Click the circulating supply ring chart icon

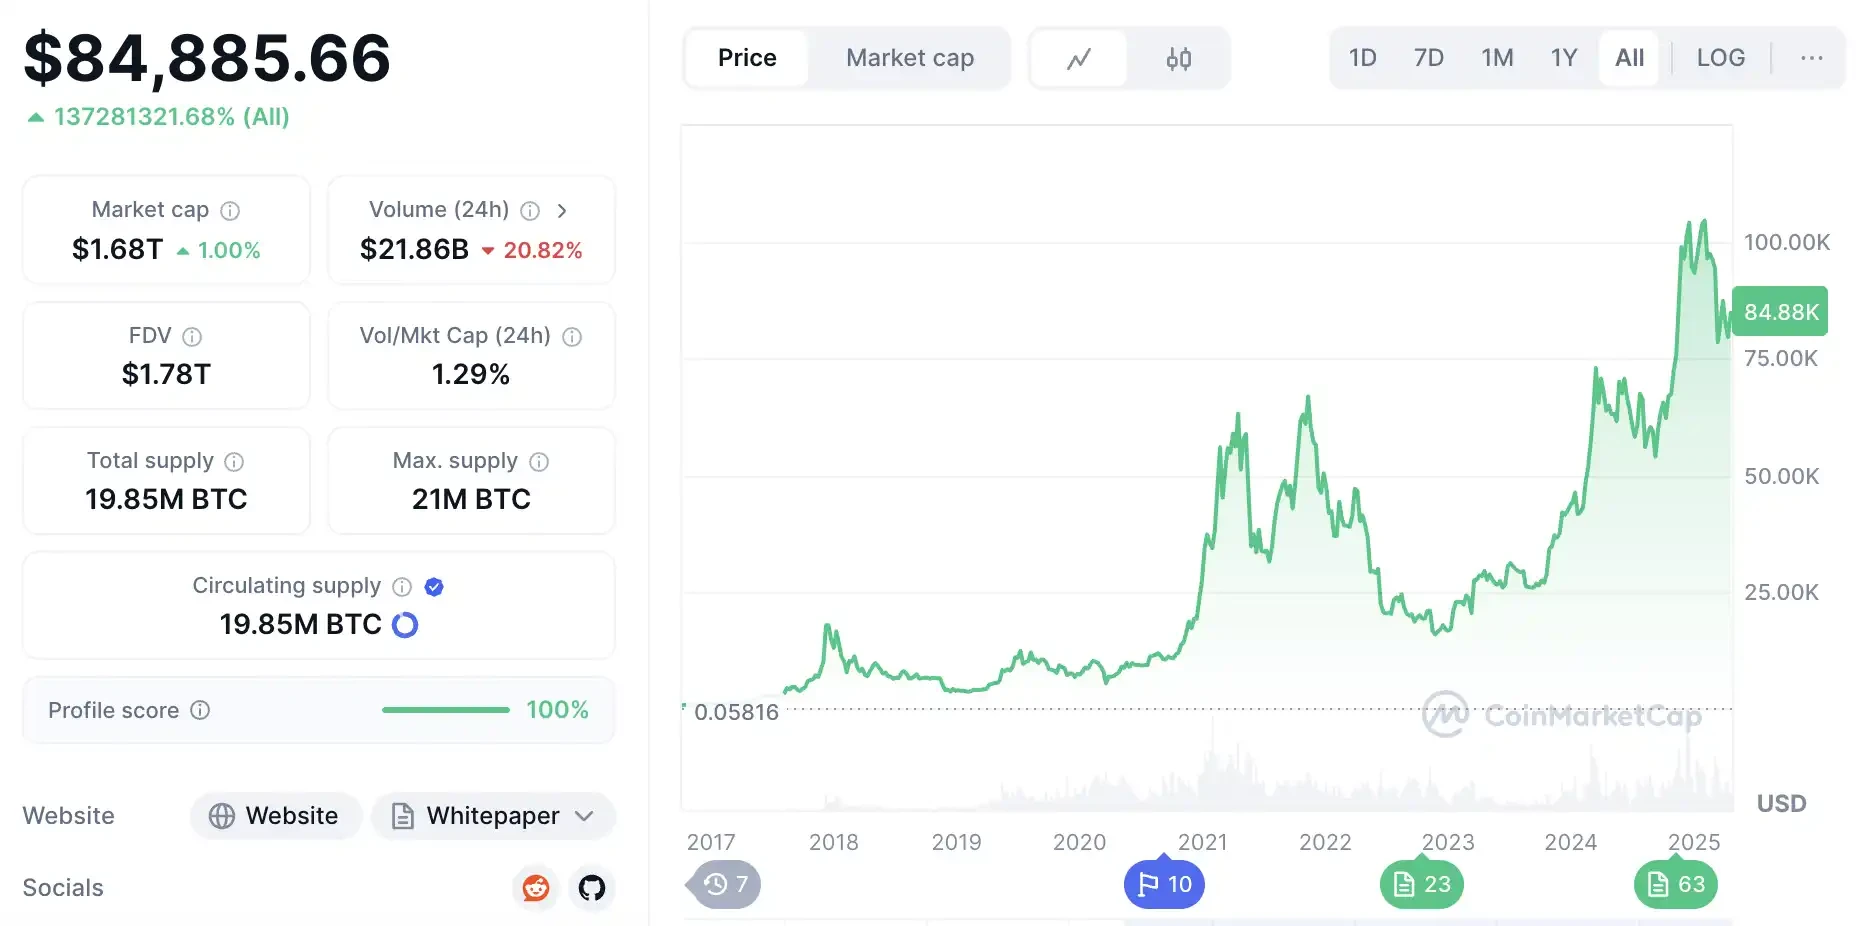tap(405, 625)
